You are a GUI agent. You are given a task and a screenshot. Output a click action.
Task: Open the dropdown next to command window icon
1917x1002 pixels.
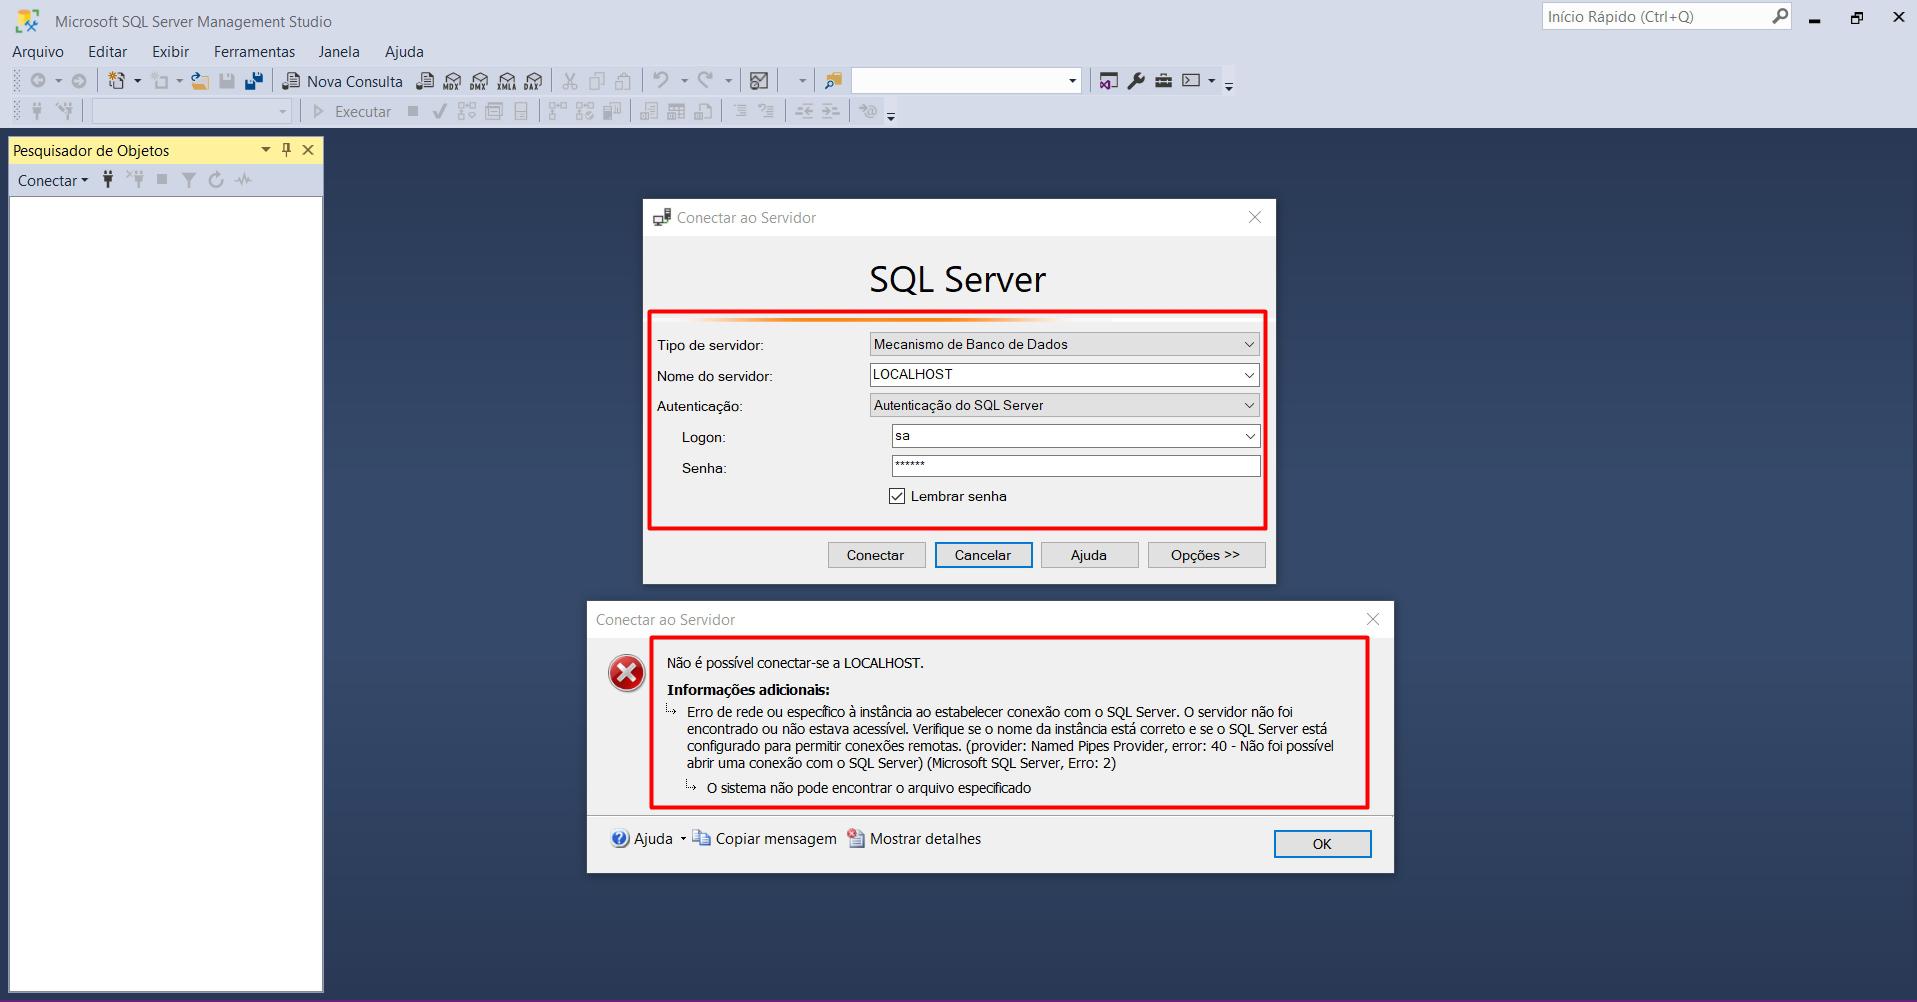tap(1211, 81)
